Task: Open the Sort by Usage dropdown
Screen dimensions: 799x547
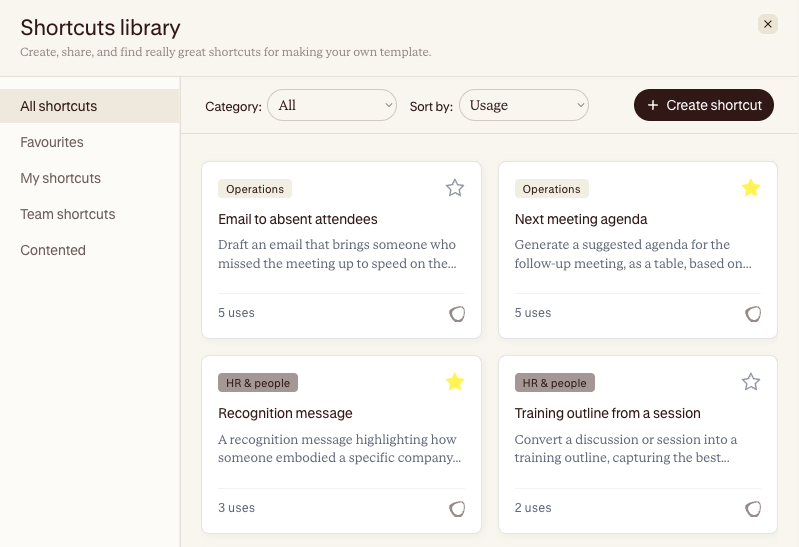Action: click(524, 105)
